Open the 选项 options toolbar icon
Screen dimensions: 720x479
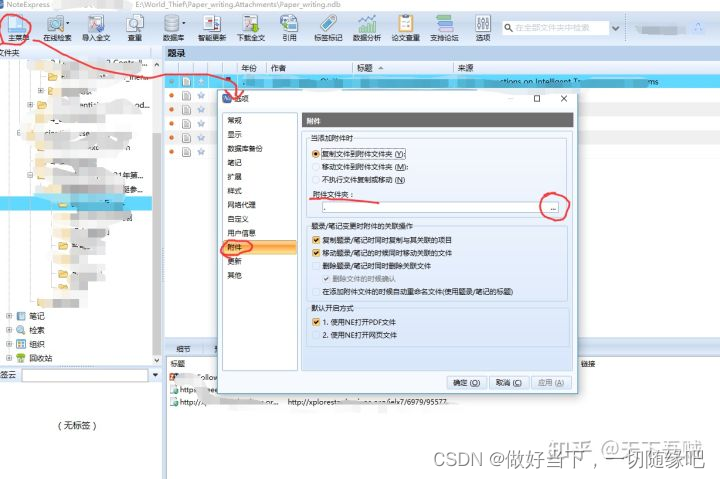(x=483, y=23)
